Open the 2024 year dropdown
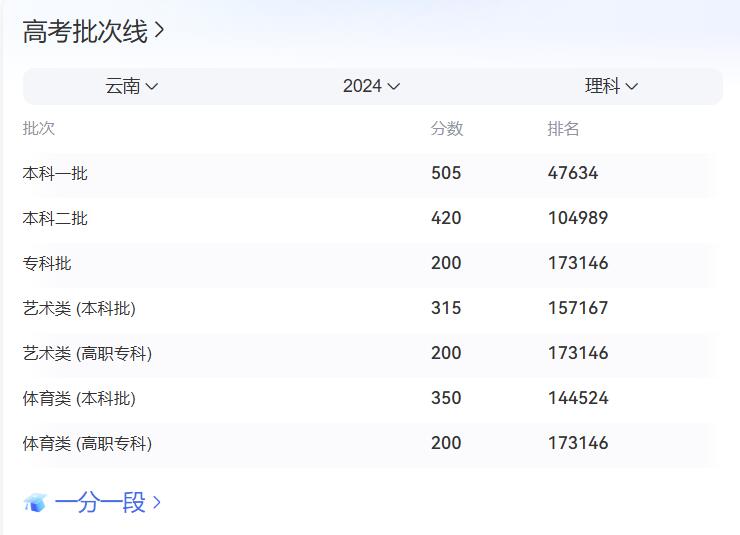Viewport: 740px width, 535px height. pyautogui.click(x=371, y=86)
